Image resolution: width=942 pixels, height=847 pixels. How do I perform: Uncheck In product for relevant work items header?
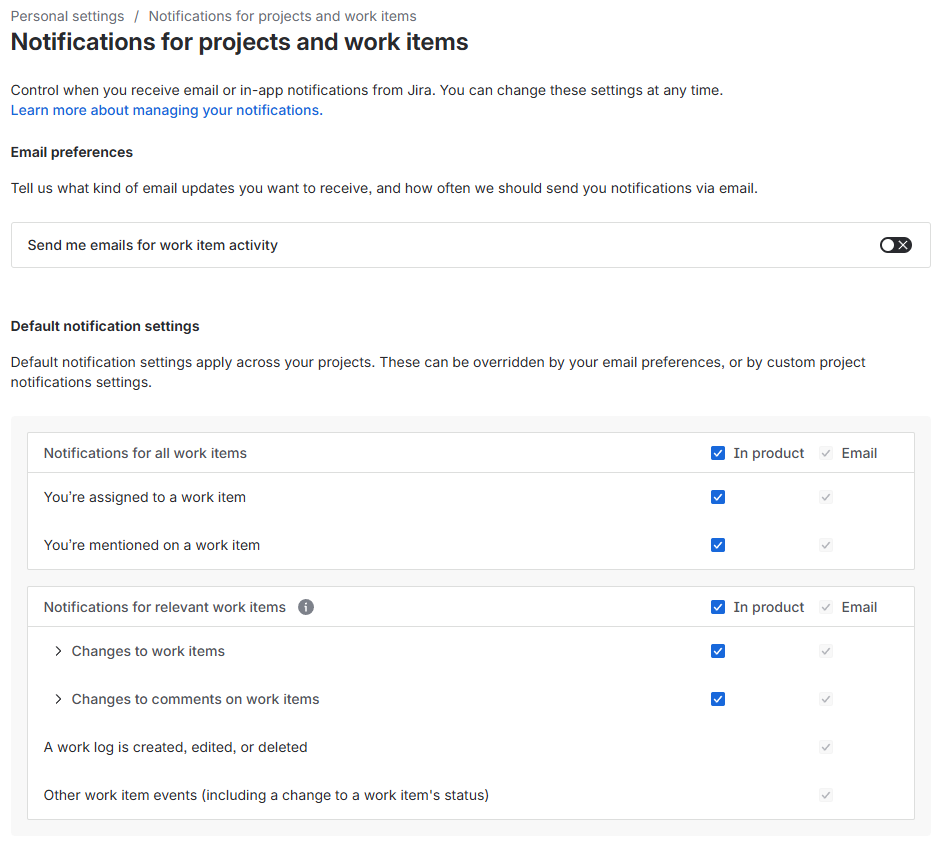(x=718, y=607)
